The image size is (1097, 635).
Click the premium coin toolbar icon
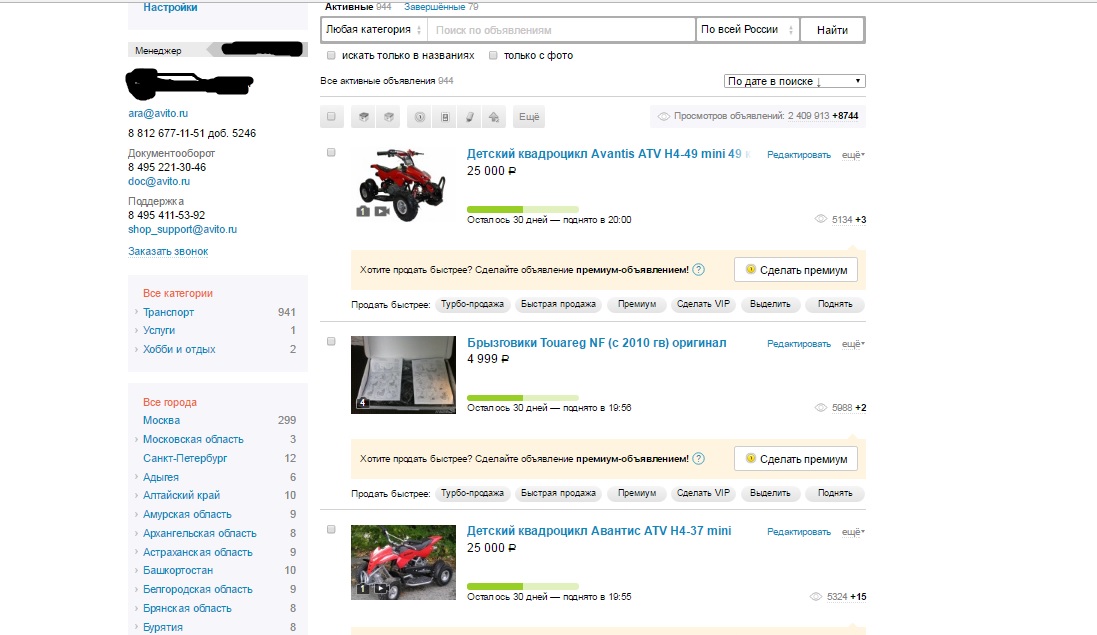(x=420, y=117)
